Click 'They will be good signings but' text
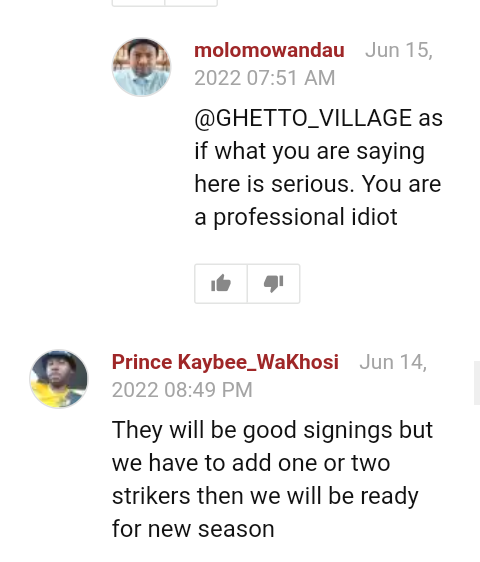480x562 pixels. [x=272, y=430]
